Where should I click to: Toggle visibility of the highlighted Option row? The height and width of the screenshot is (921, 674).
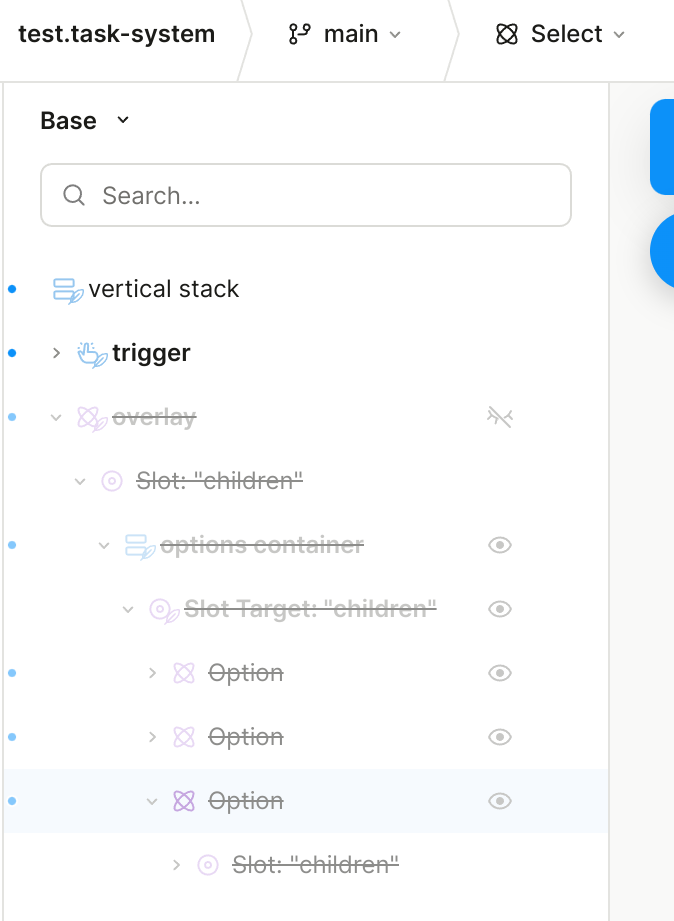coord(500,801)
